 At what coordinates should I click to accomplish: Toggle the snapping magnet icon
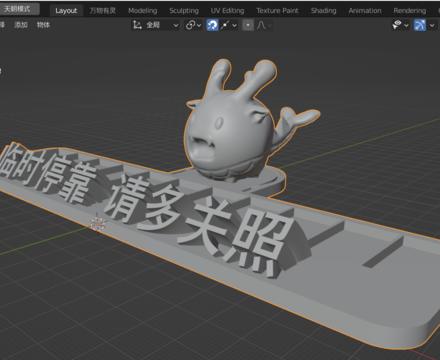click(x=212, y=25)
